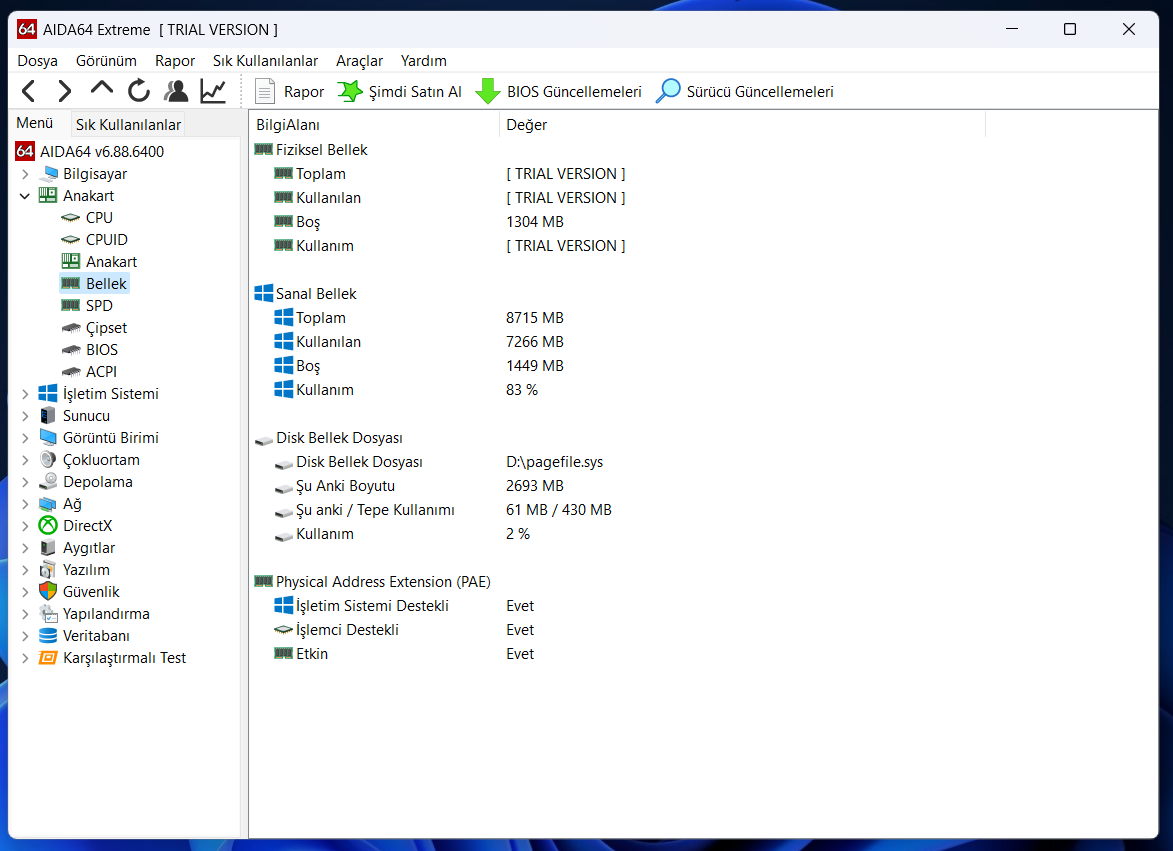The height and width of the screenshot is (851, 1173).
Task: Click the Veritabanı database icon
Action: coord(48,636)
